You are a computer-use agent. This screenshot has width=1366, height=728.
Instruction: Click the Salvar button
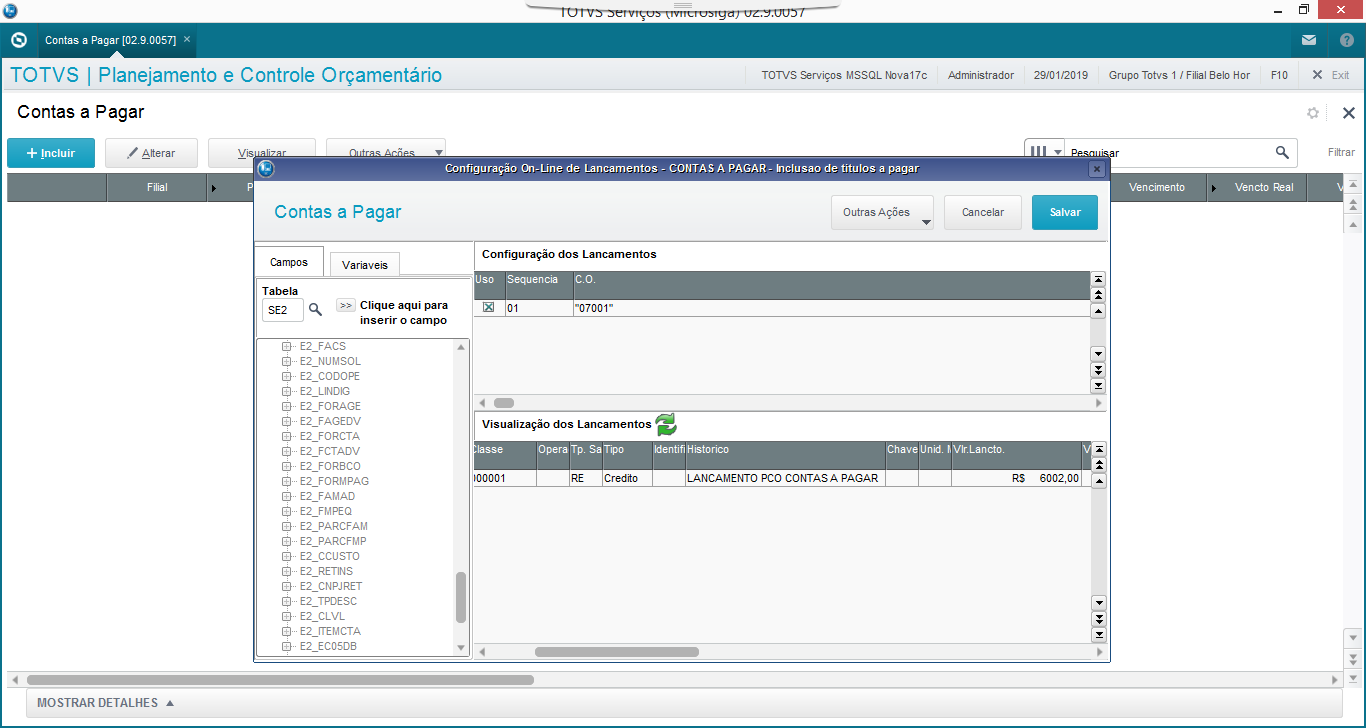[1065, 213]
